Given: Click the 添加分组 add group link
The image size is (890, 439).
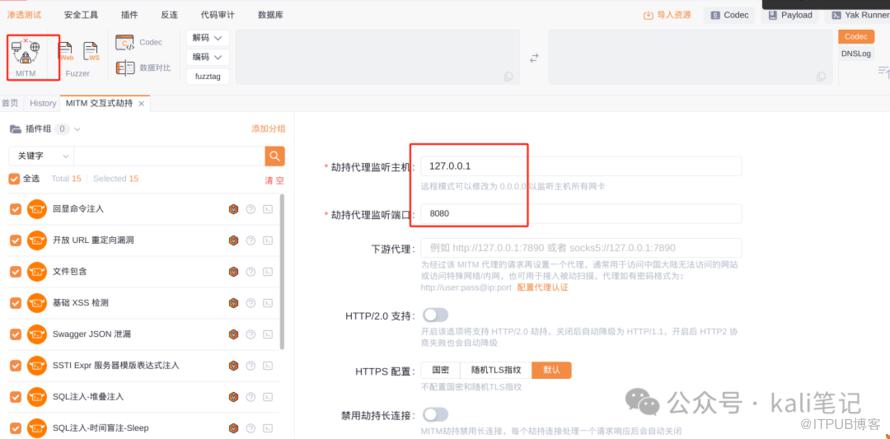Looking at the screenshot, I should point(267,129).
